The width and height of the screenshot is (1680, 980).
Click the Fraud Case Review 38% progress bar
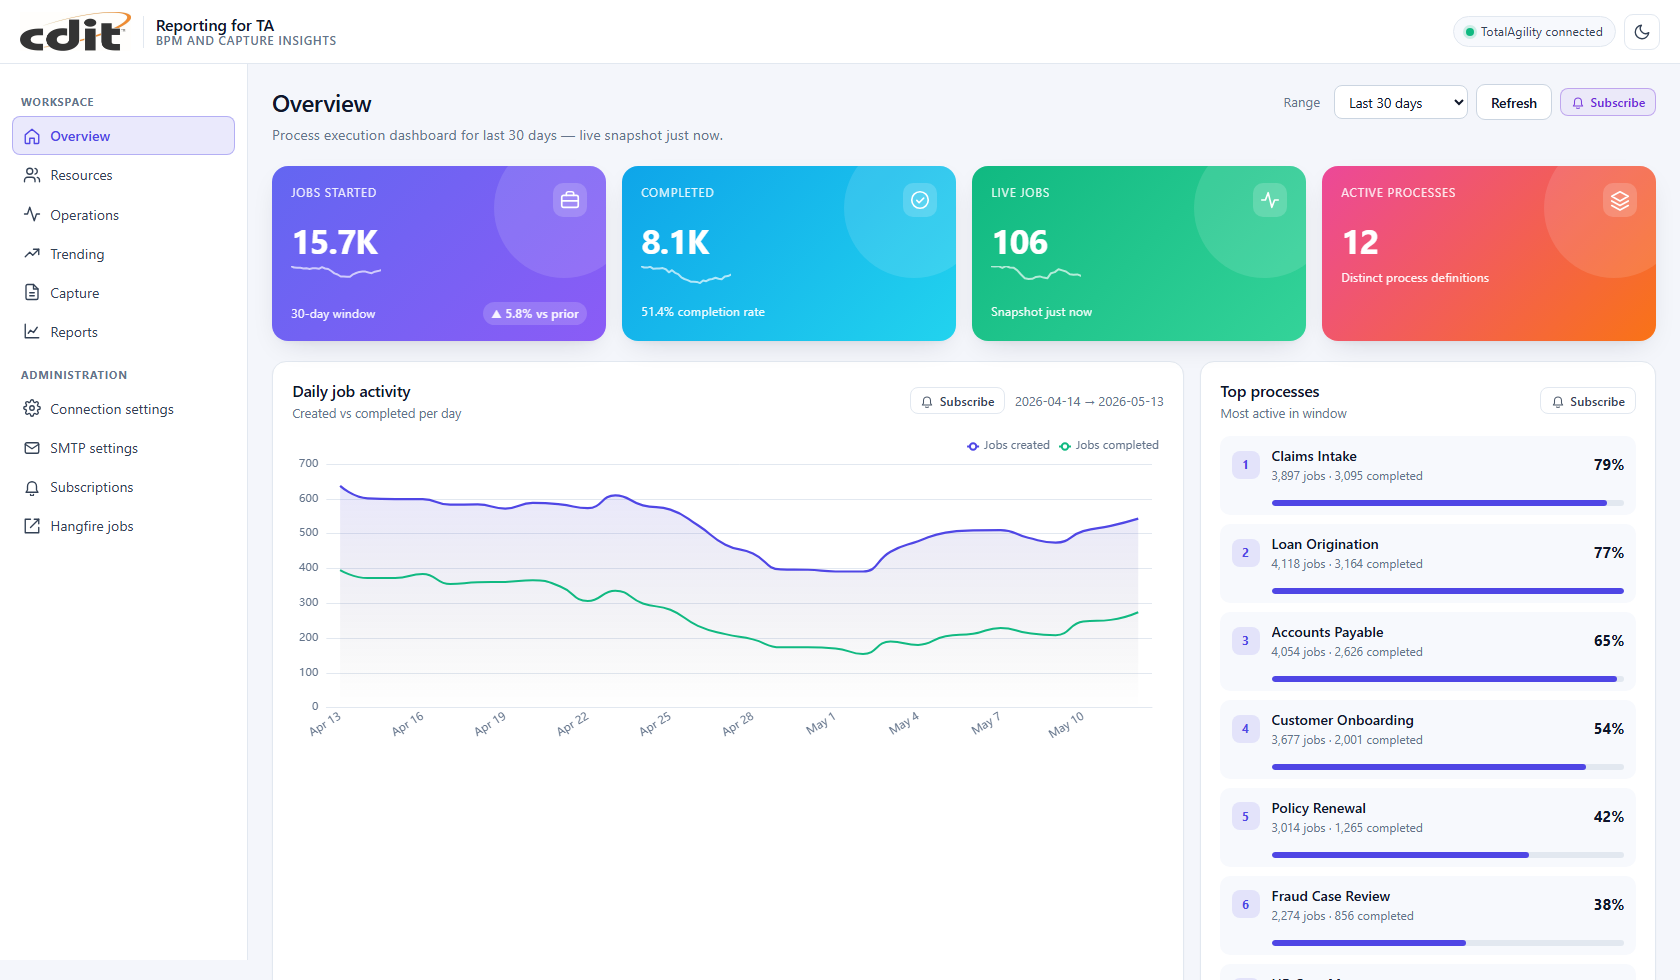point(1447,943)
